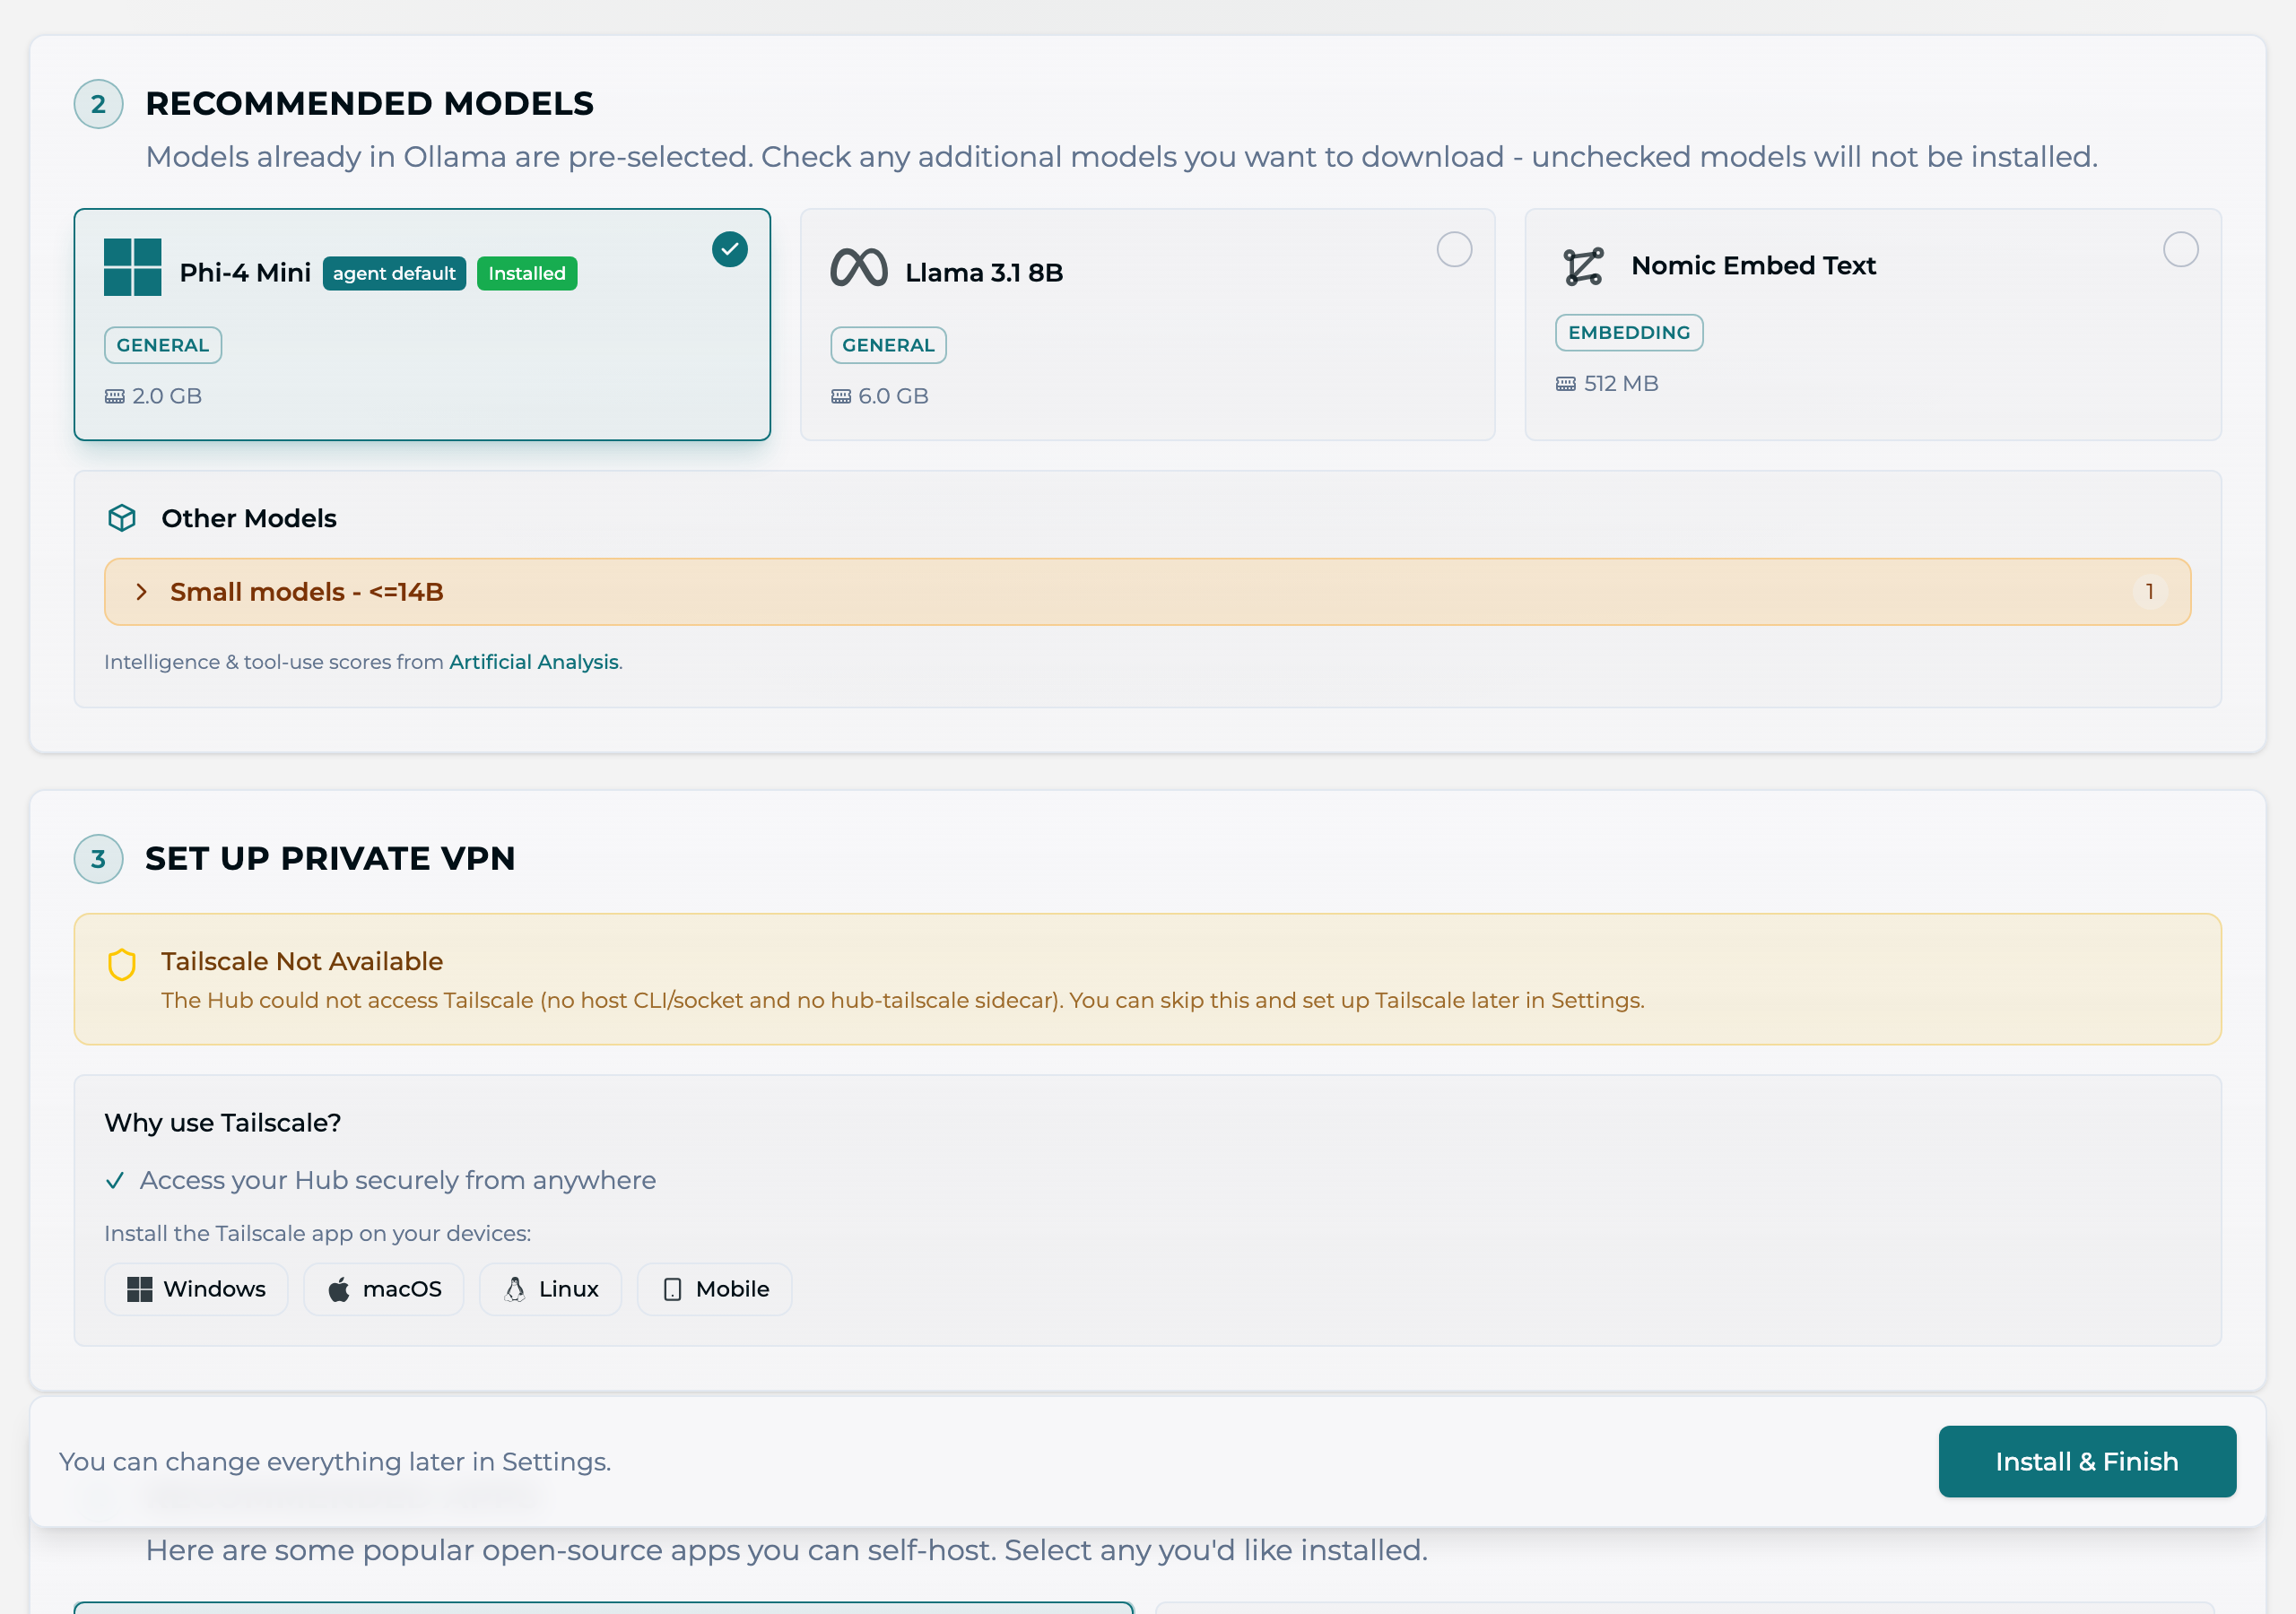
Task: Click the 2.0 GB size text
Action: [x=167, y=396]
